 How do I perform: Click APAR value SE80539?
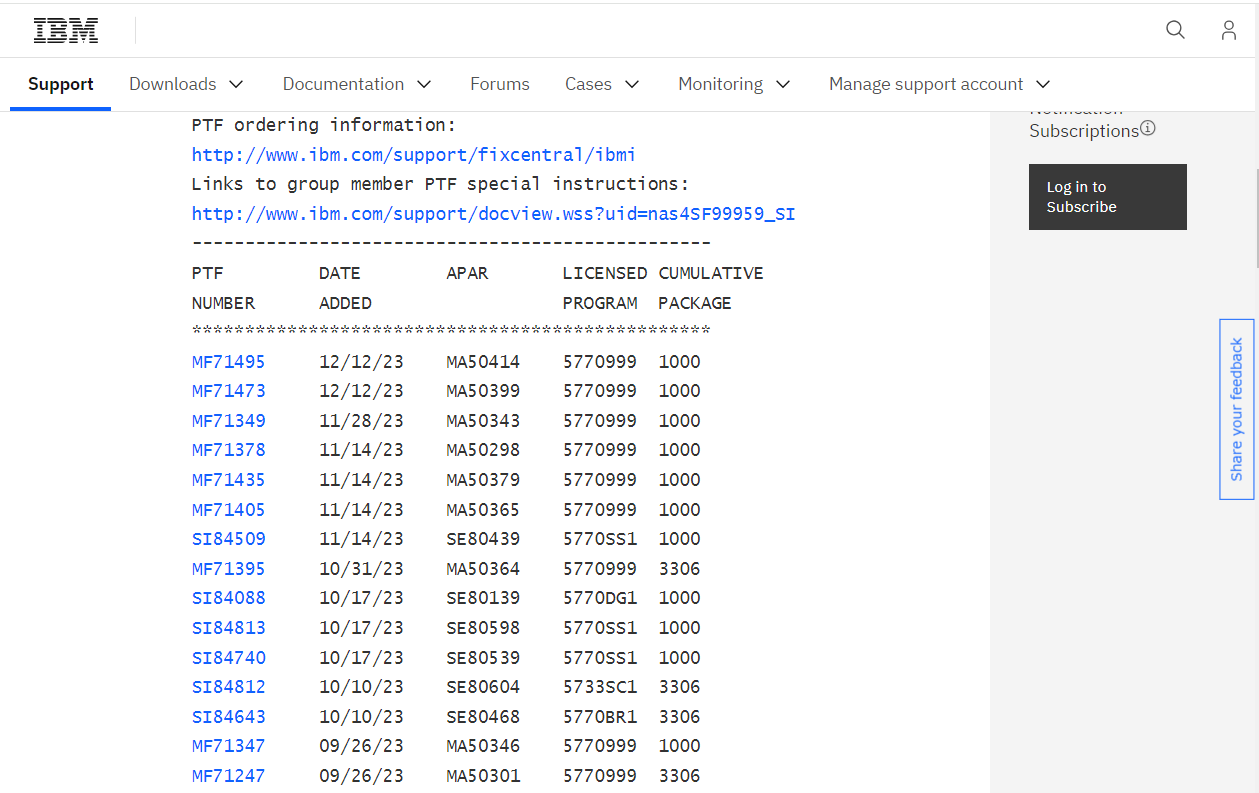[x=483, y=658]
